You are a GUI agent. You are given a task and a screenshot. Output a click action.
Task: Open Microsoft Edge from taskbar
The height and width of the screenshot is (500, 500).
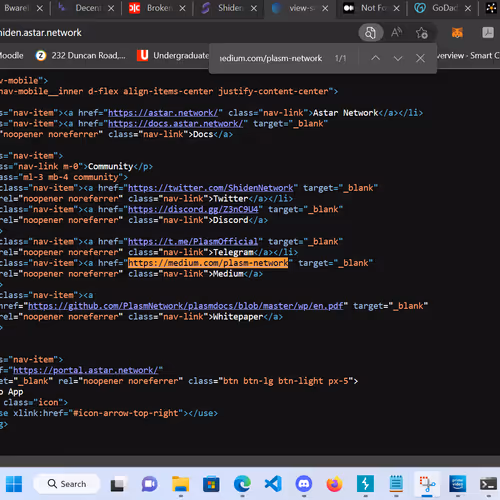click(242, 484)
